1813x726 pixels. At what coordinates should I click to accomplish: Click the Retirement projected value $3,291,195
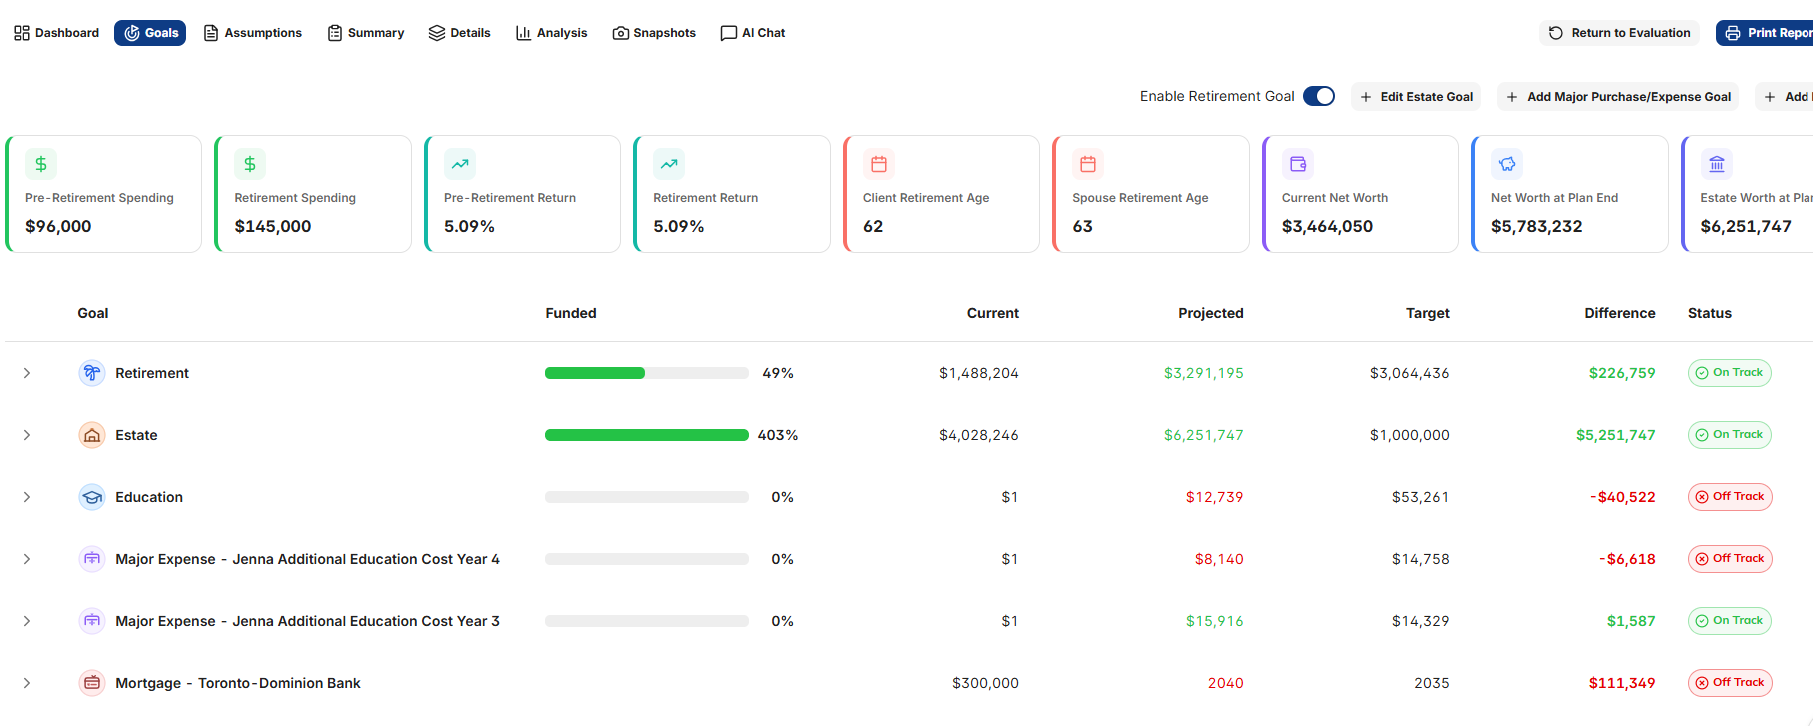[x=1204, y=373]
